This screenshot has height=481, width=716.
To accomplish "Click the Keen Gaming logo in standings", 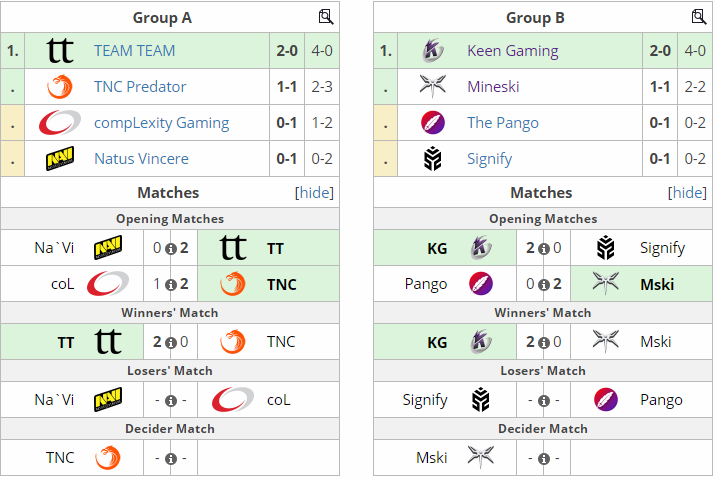I will tap(432, 50).
